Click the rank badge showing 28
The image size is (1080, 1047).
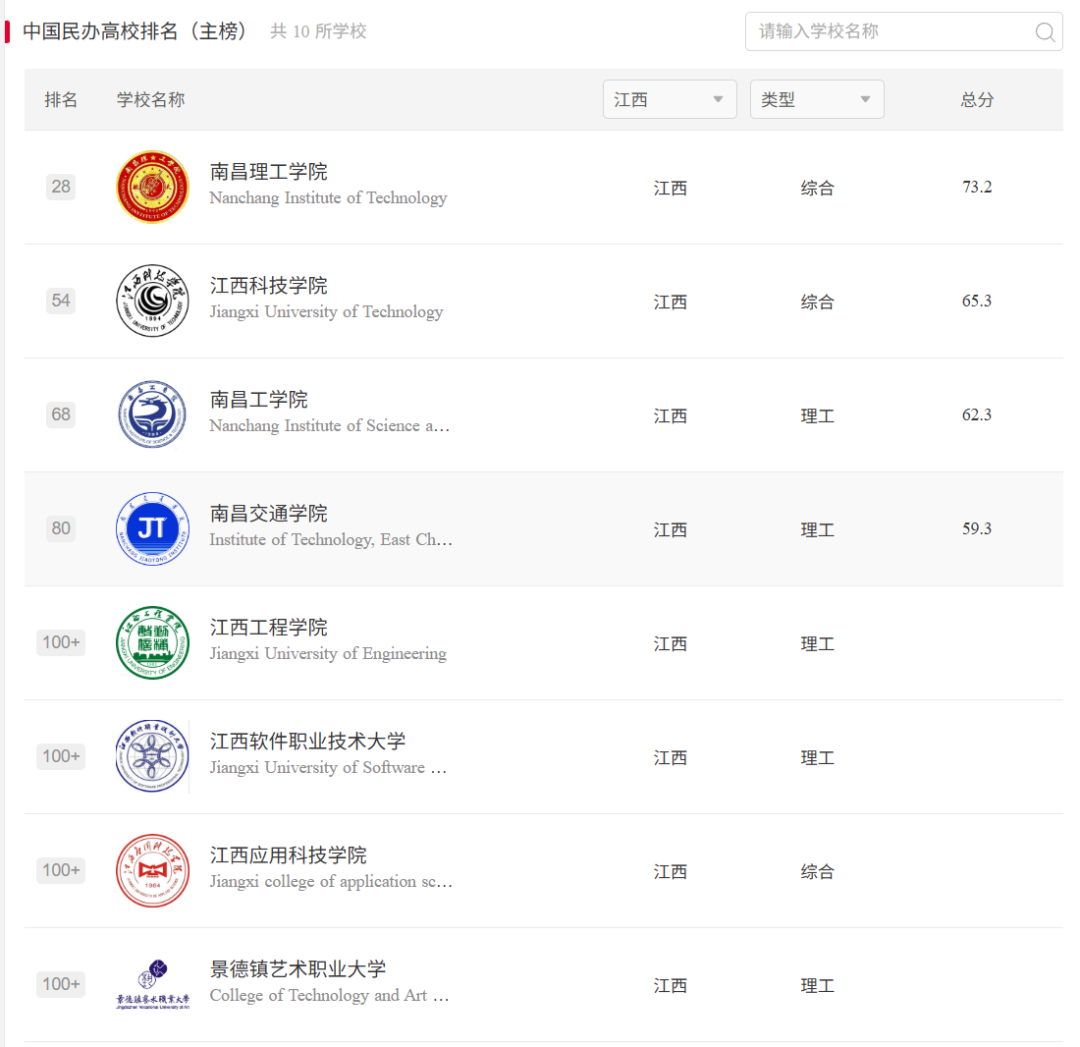(x=61, y=186)
